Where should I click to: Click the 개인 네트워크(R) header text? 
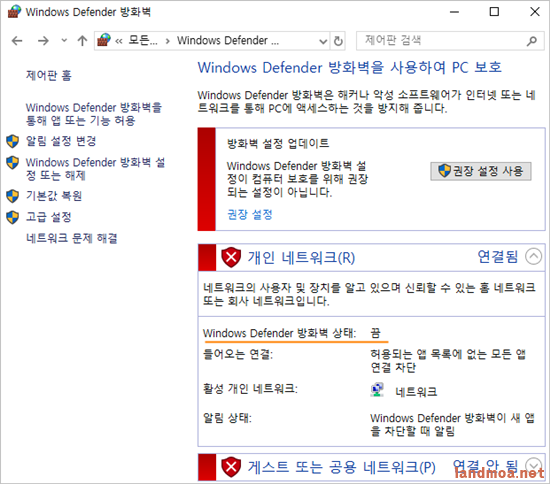[301, 257]
